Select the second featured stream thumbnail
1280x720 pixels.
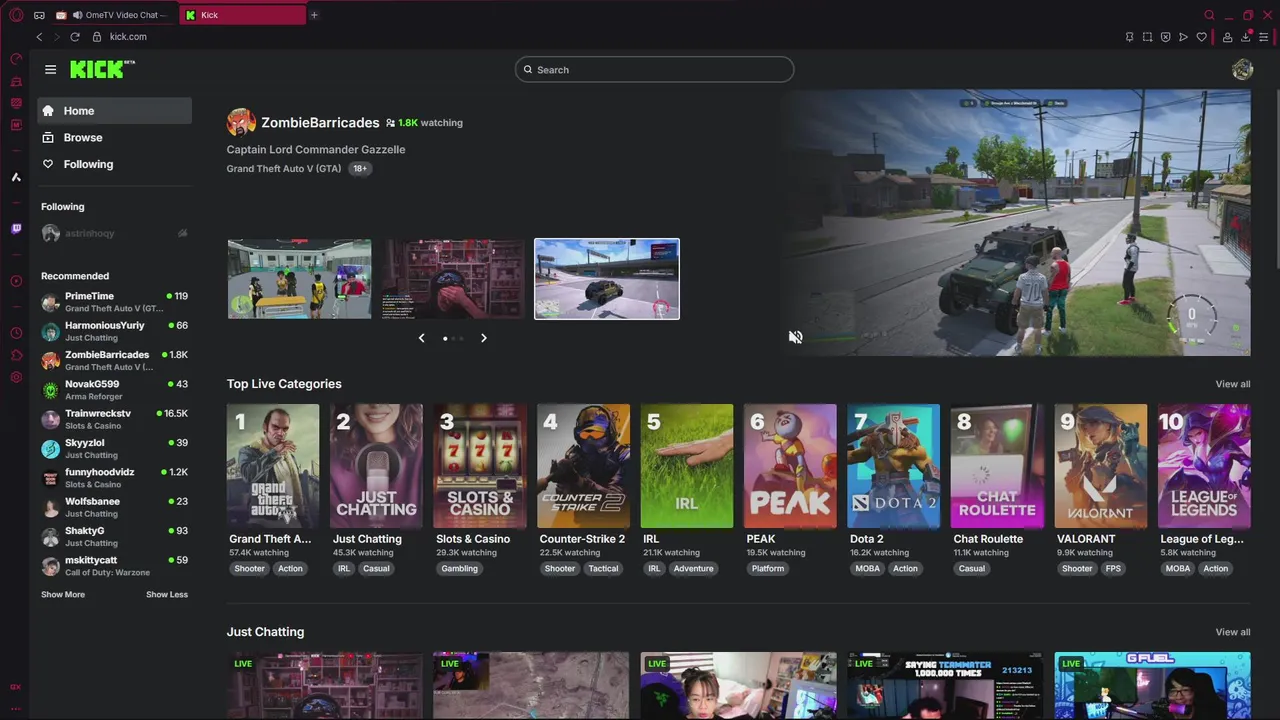pyautogui.click(x=453, y=279)
